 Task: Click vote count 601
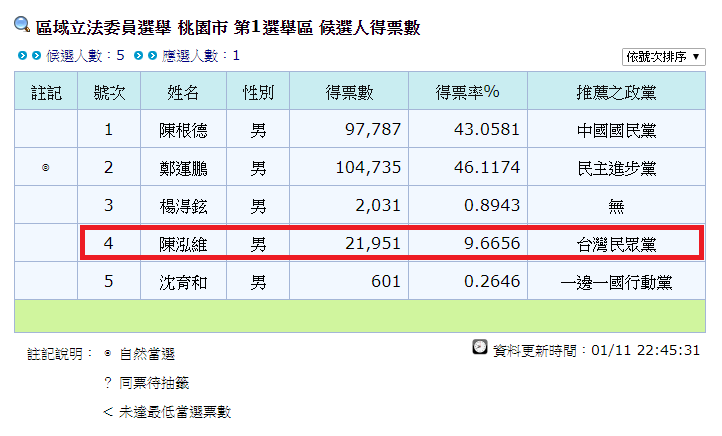(386, 281)
